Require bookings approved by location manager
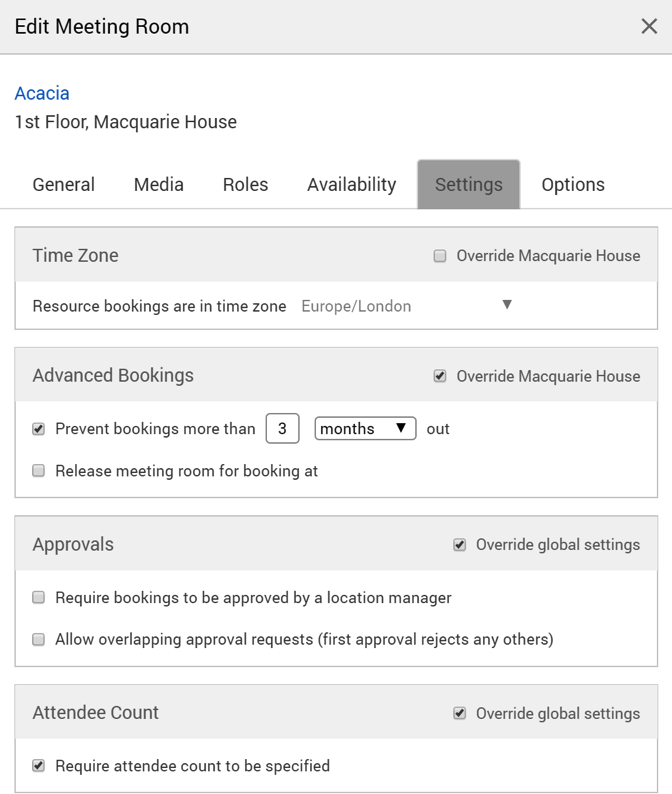The height and width of the screenshot is (794, 672). [39, 598]
